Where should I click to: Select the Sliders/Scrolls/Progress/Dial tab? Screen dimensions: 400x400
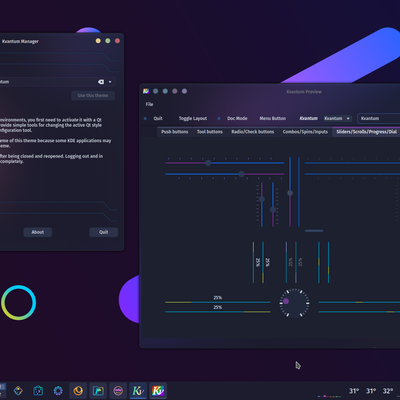tap(366, 132)
